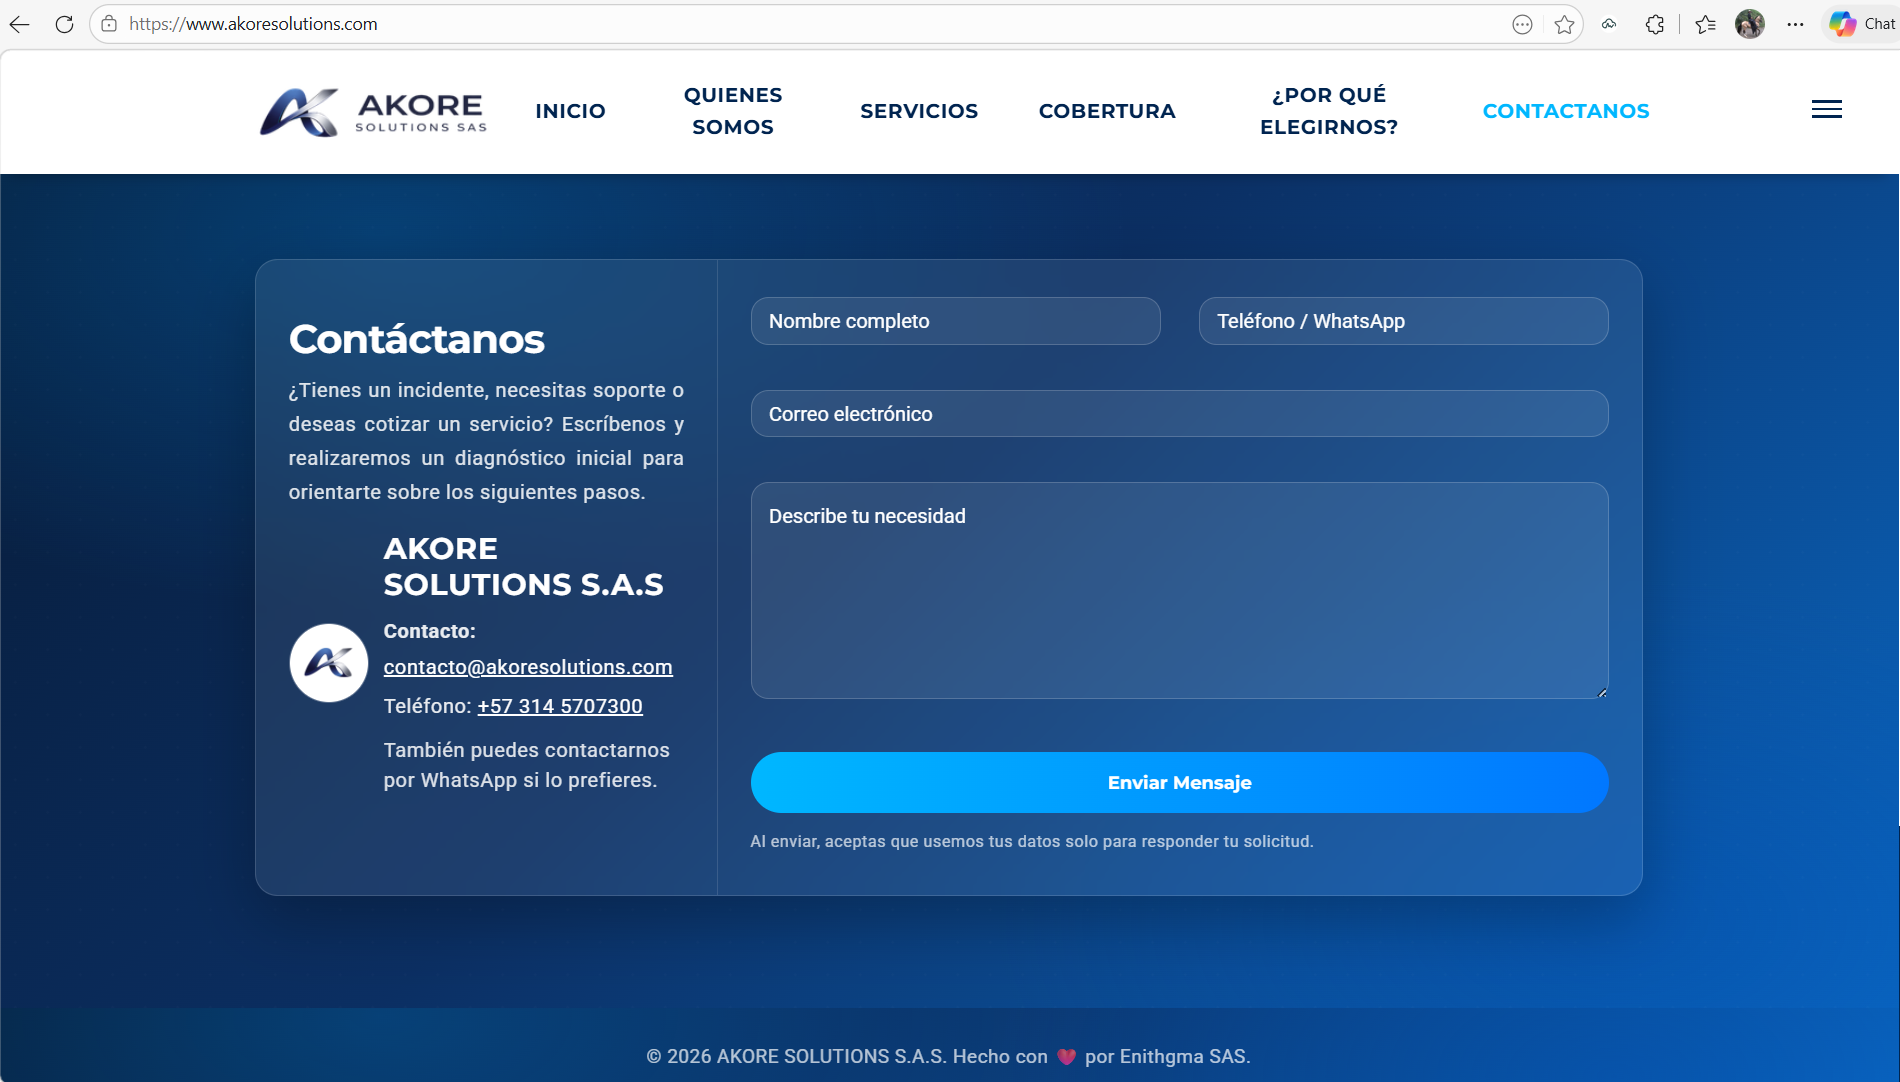Open Copilot Chat in the toolbar
The image size is (1900, 1082).
1861,24
